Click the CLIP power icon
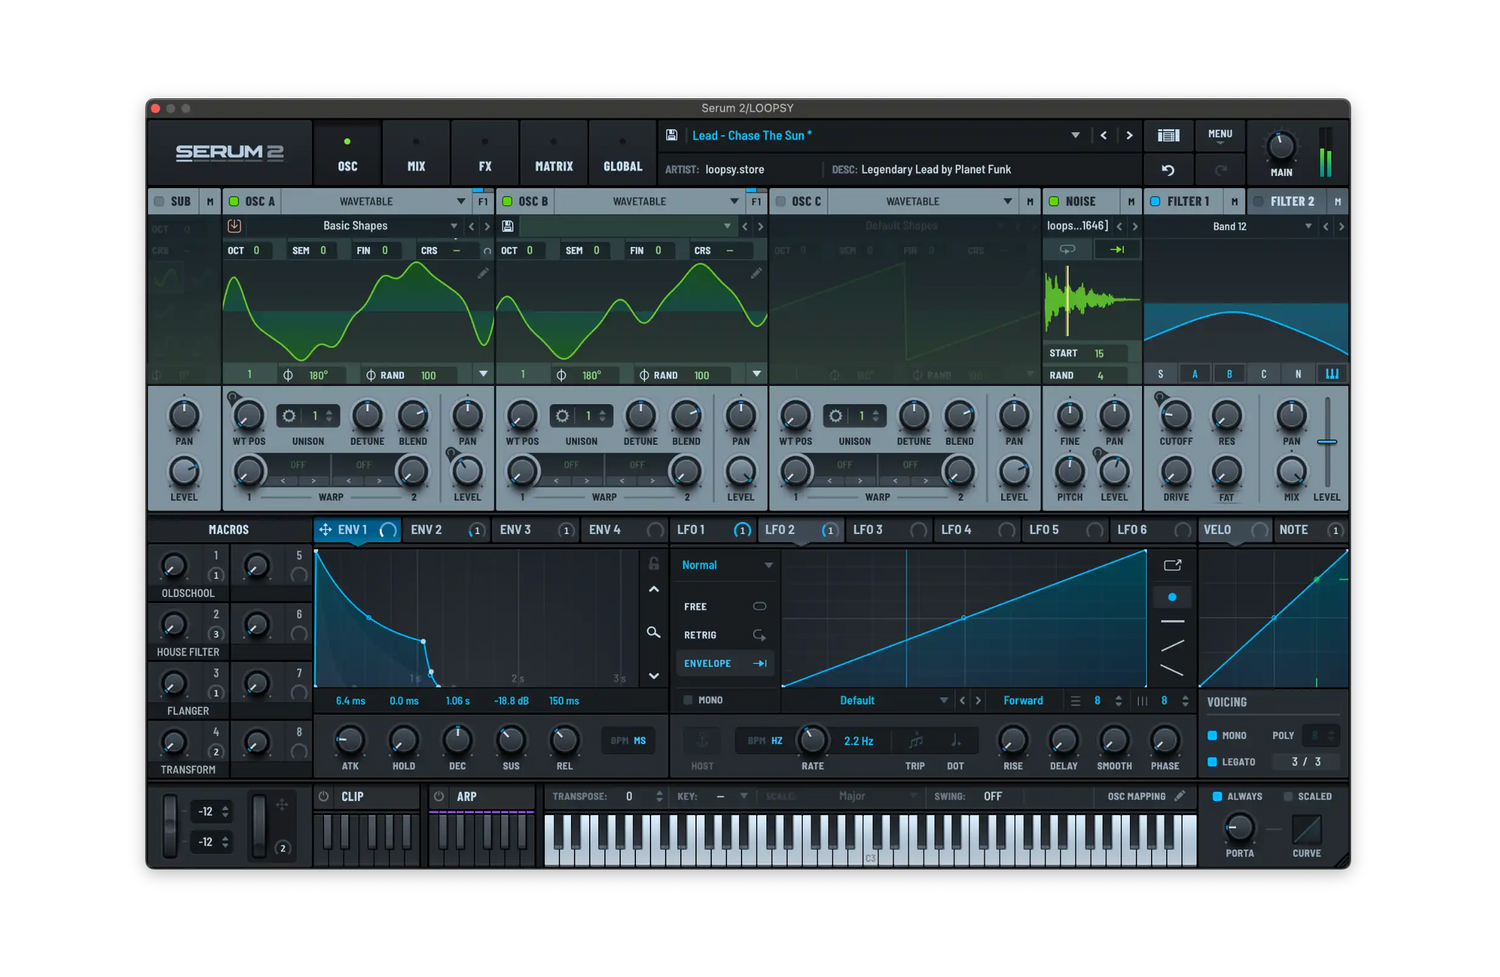The width and height of the screenshot is (1500, 977). click(324, 797)
